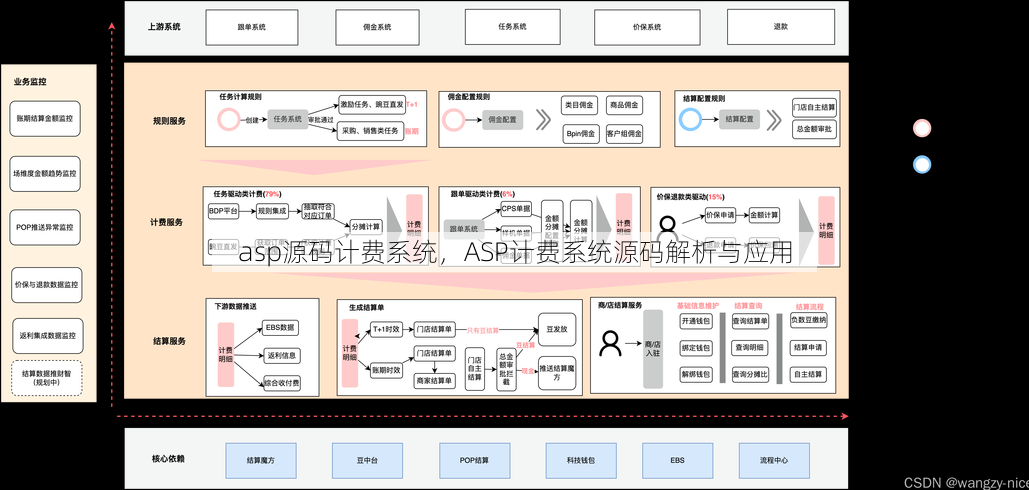Select the 绑定钱包 box
The image size is (1029, 490).
click(696, 348)
